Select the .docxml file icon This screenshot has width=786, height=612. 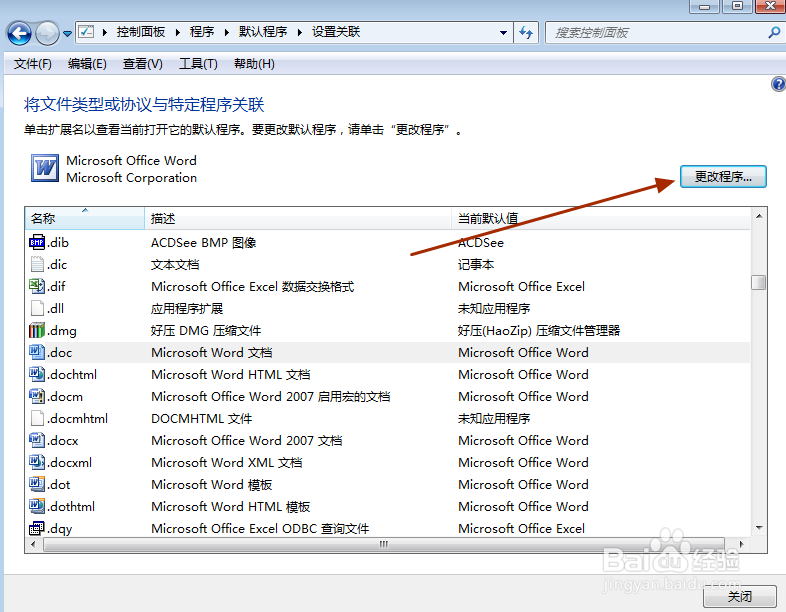[x=37, y=462]
